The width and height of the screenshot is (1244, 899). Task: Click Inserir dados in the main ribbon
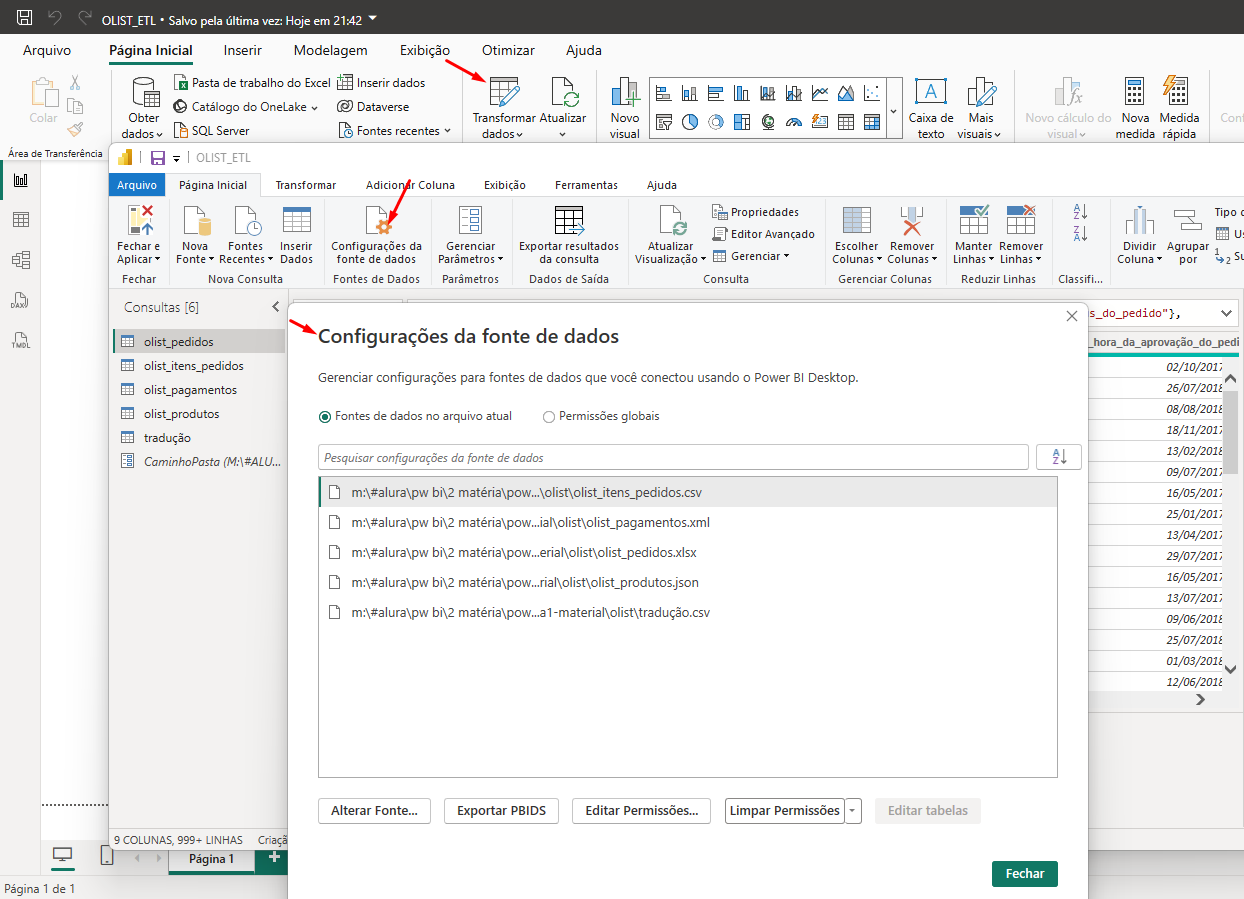[381, 83]
